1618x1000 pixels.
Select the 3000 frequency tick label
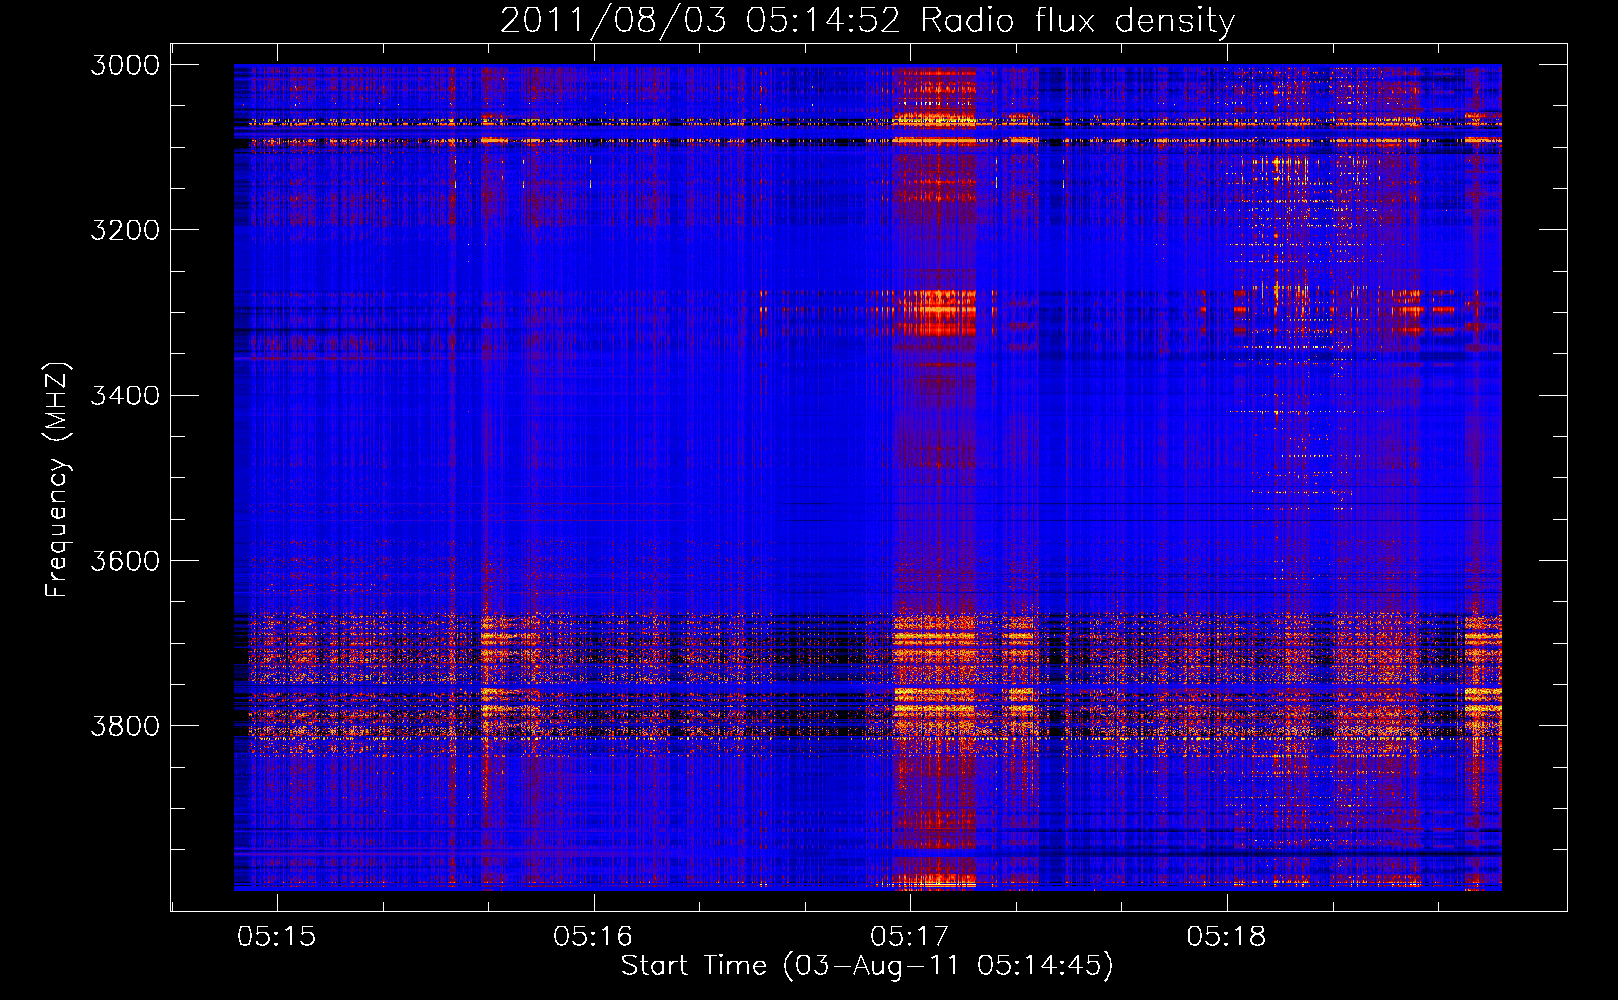(125, 65)
